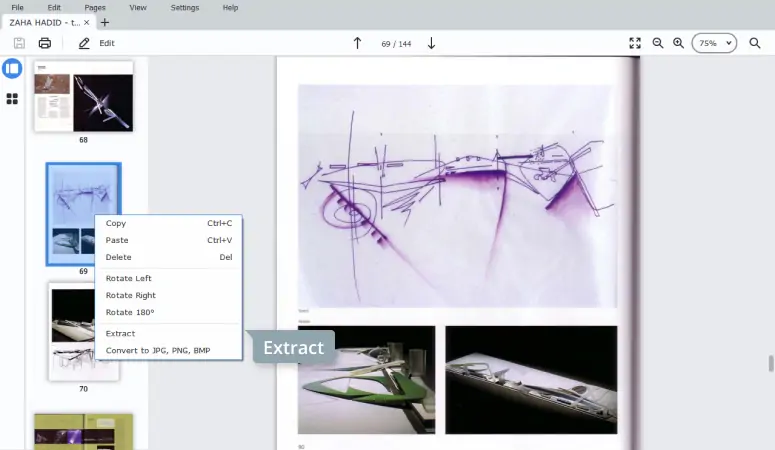Click the zoom in magnifier
This screenshot has width=775, height=450.
(679, 43)
